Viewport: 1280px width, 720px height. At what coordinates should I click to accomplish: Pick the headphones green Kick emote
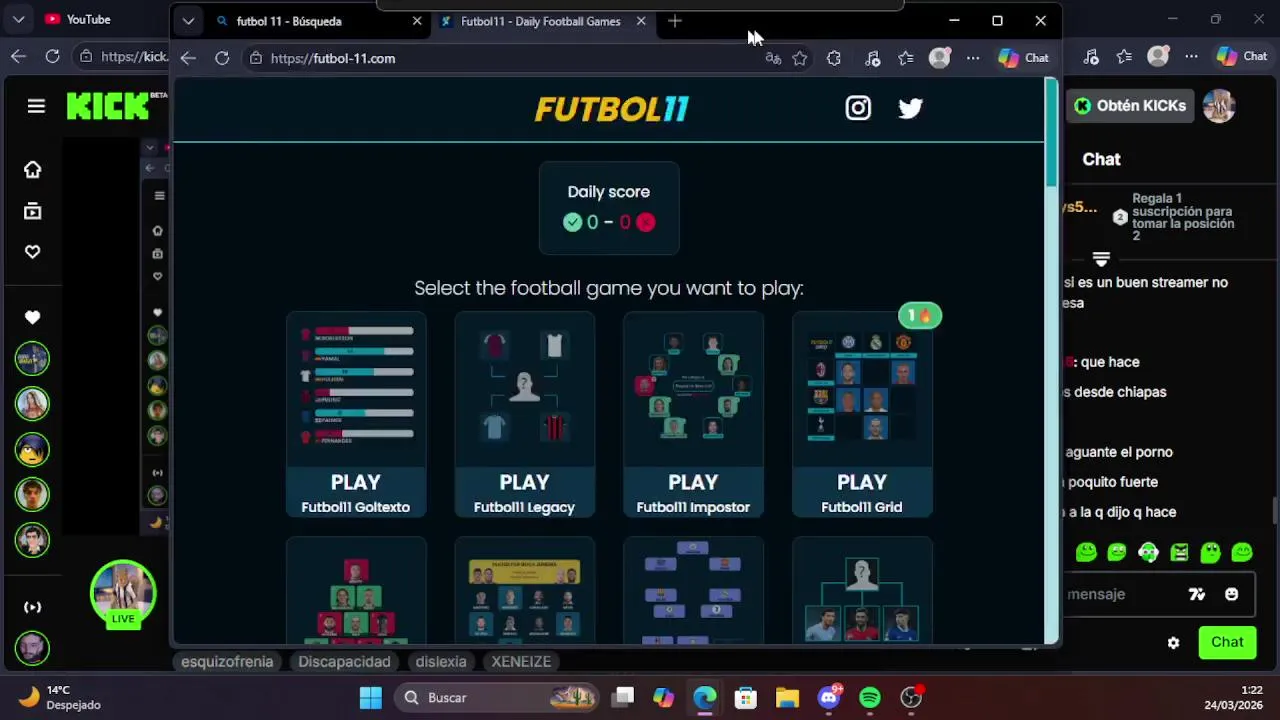click(1148, 552)
